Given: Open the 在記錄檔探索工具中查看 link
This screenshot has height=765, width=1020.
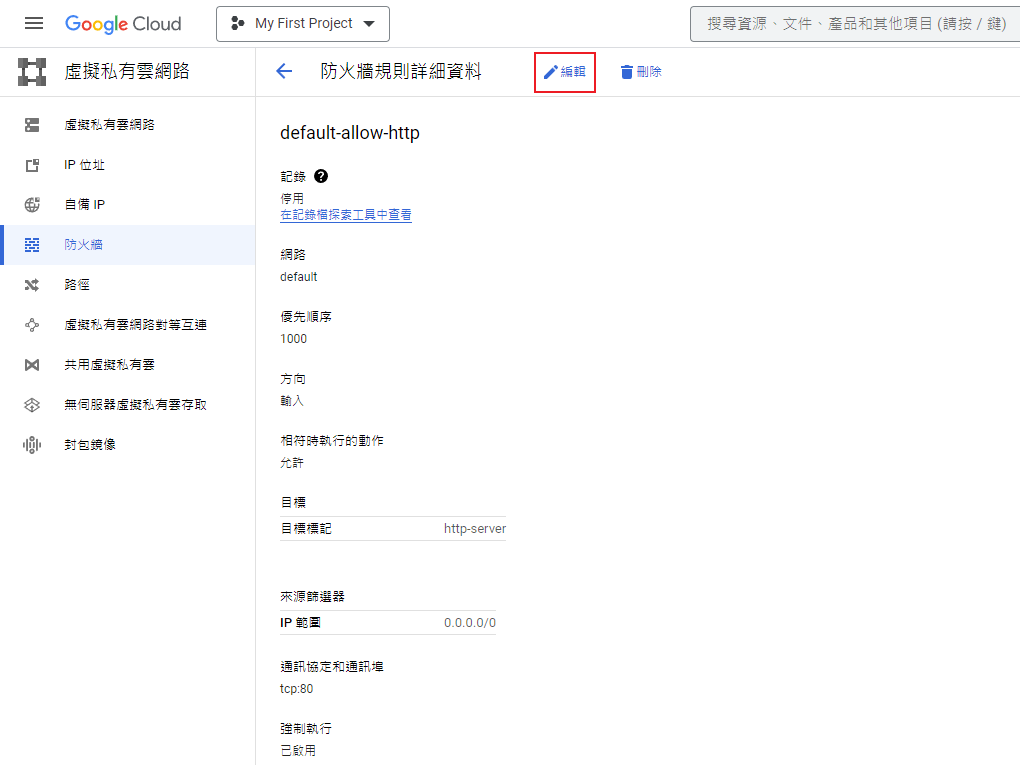Looking at the screenshot, I should pos(346,215).
